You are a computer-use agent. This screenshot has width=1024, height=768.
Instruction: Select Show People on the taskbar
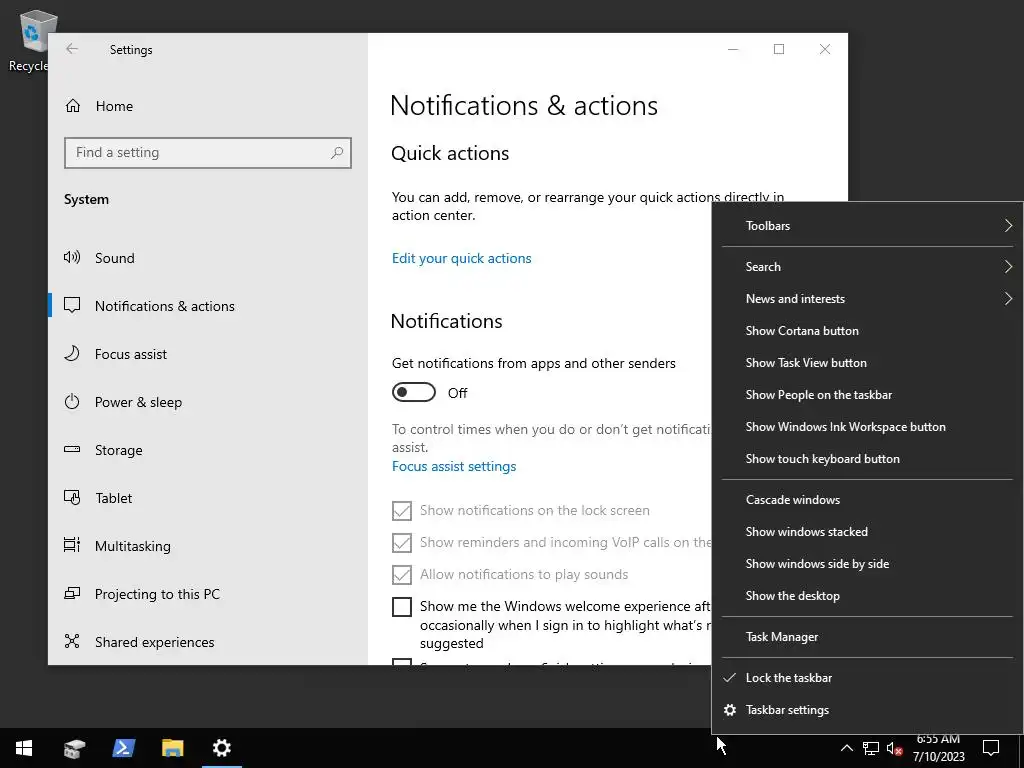pyautogui.click(x=867, y=394)
